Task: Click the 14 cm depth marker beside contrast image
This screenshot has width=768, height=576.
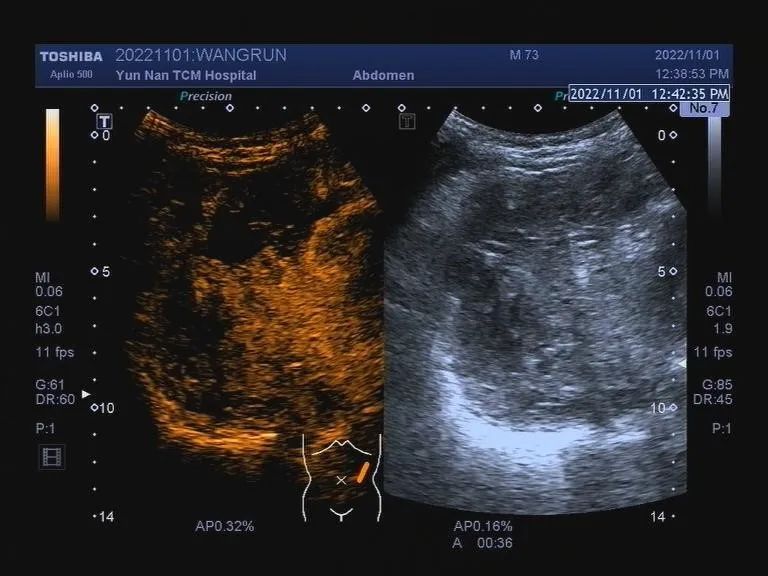Action: 106,517
